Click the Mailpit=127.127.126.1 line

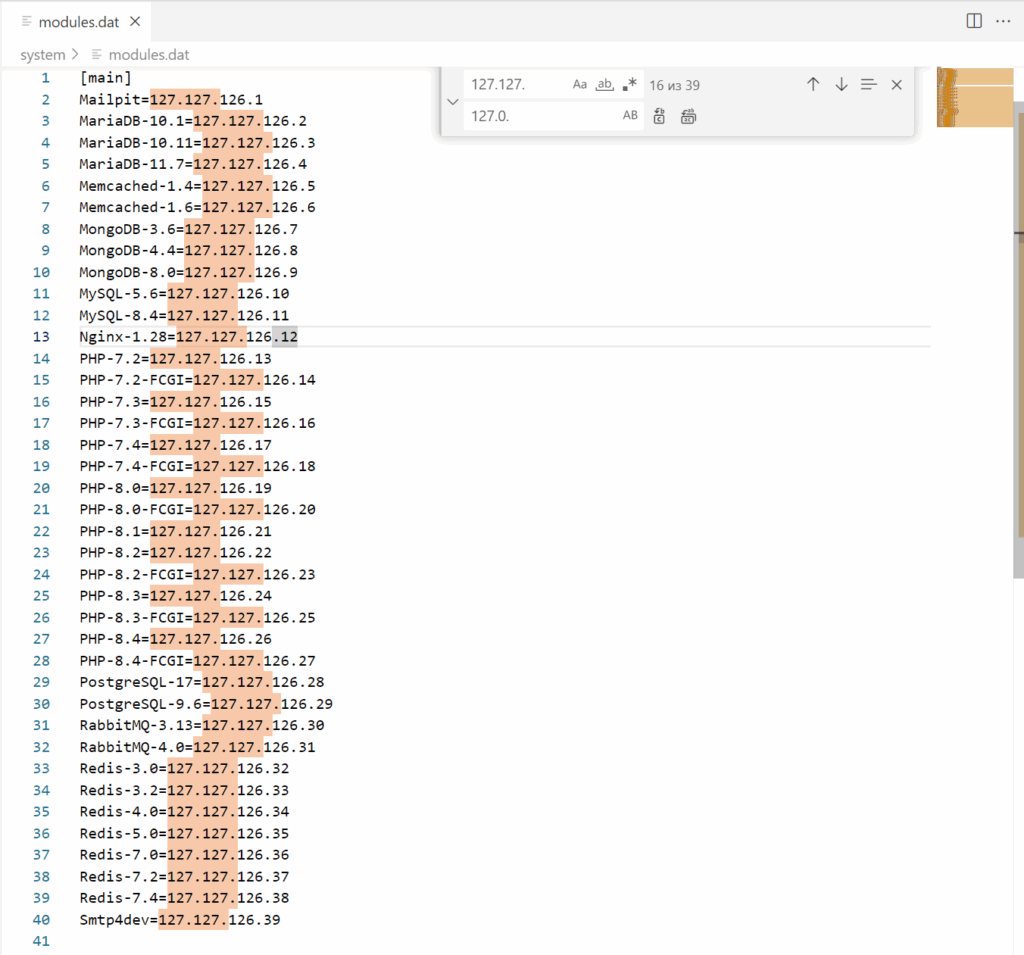(171, 99)
